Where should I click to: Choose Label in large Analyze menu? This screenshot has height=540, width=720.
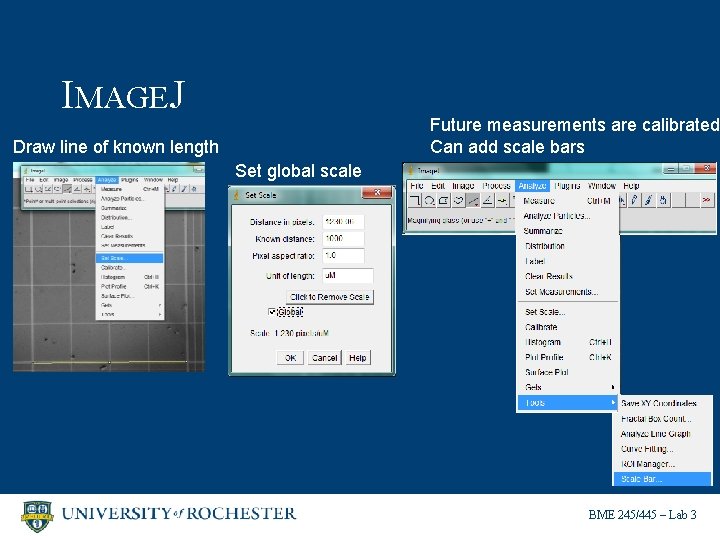568,261
